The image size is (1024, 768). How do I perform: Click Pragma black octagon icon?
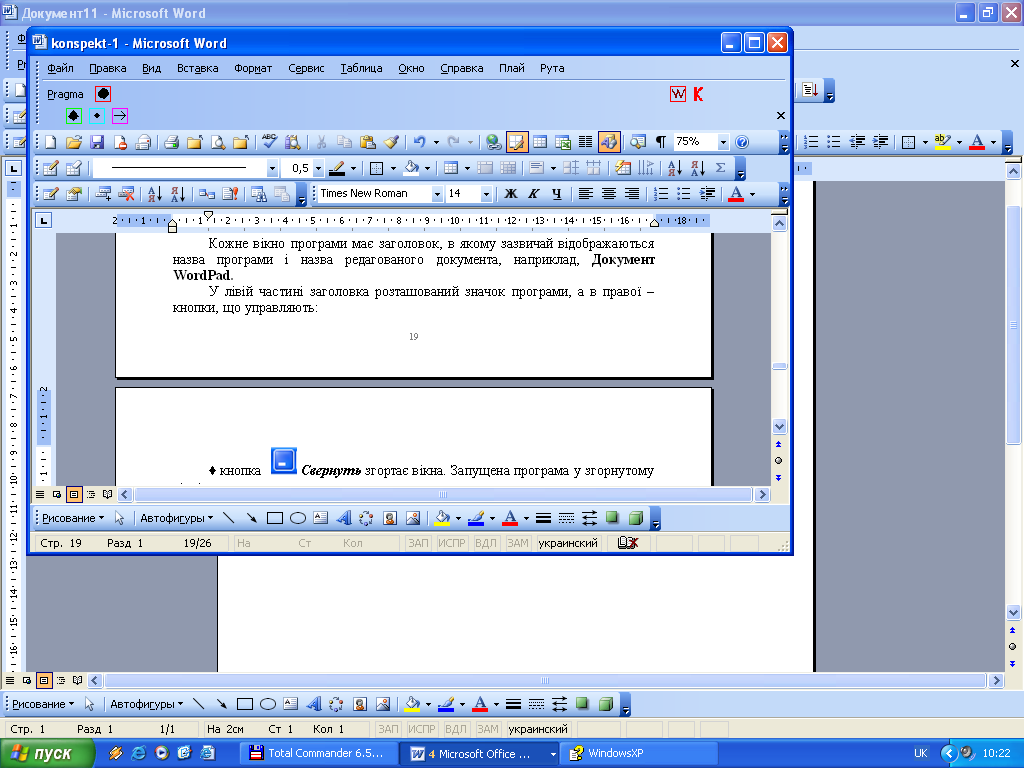[103, 93]
